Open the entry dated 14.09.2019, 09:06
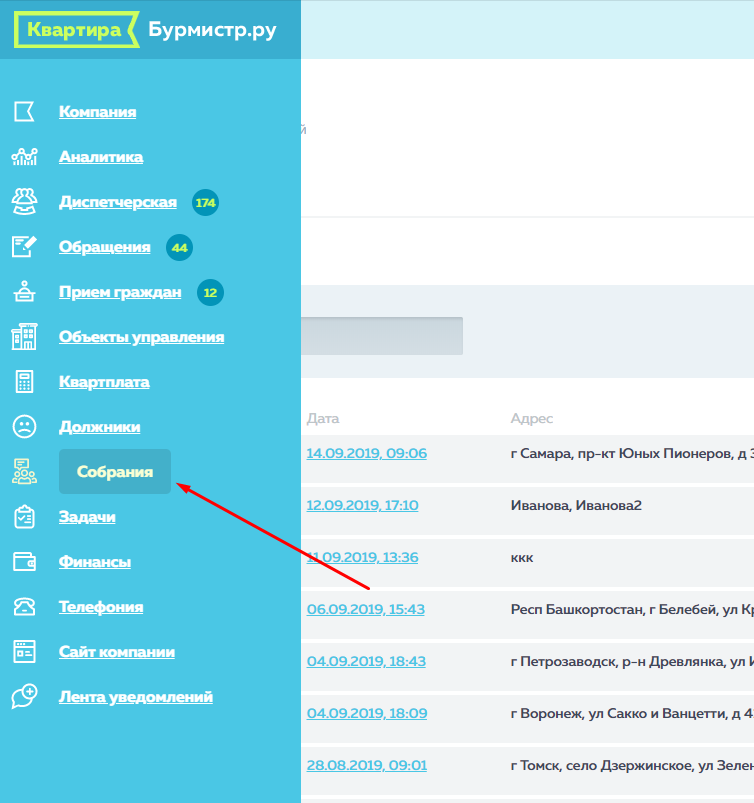754x803 pixels. coord(366,453)
